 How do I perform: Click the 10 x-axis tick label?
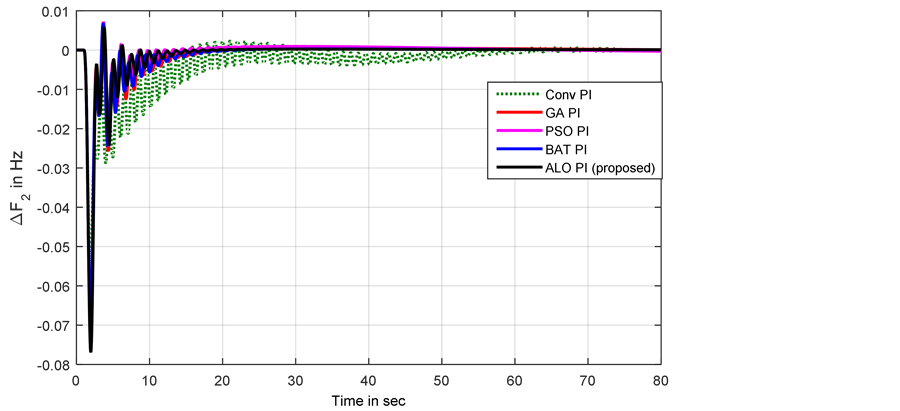[149, 380]
